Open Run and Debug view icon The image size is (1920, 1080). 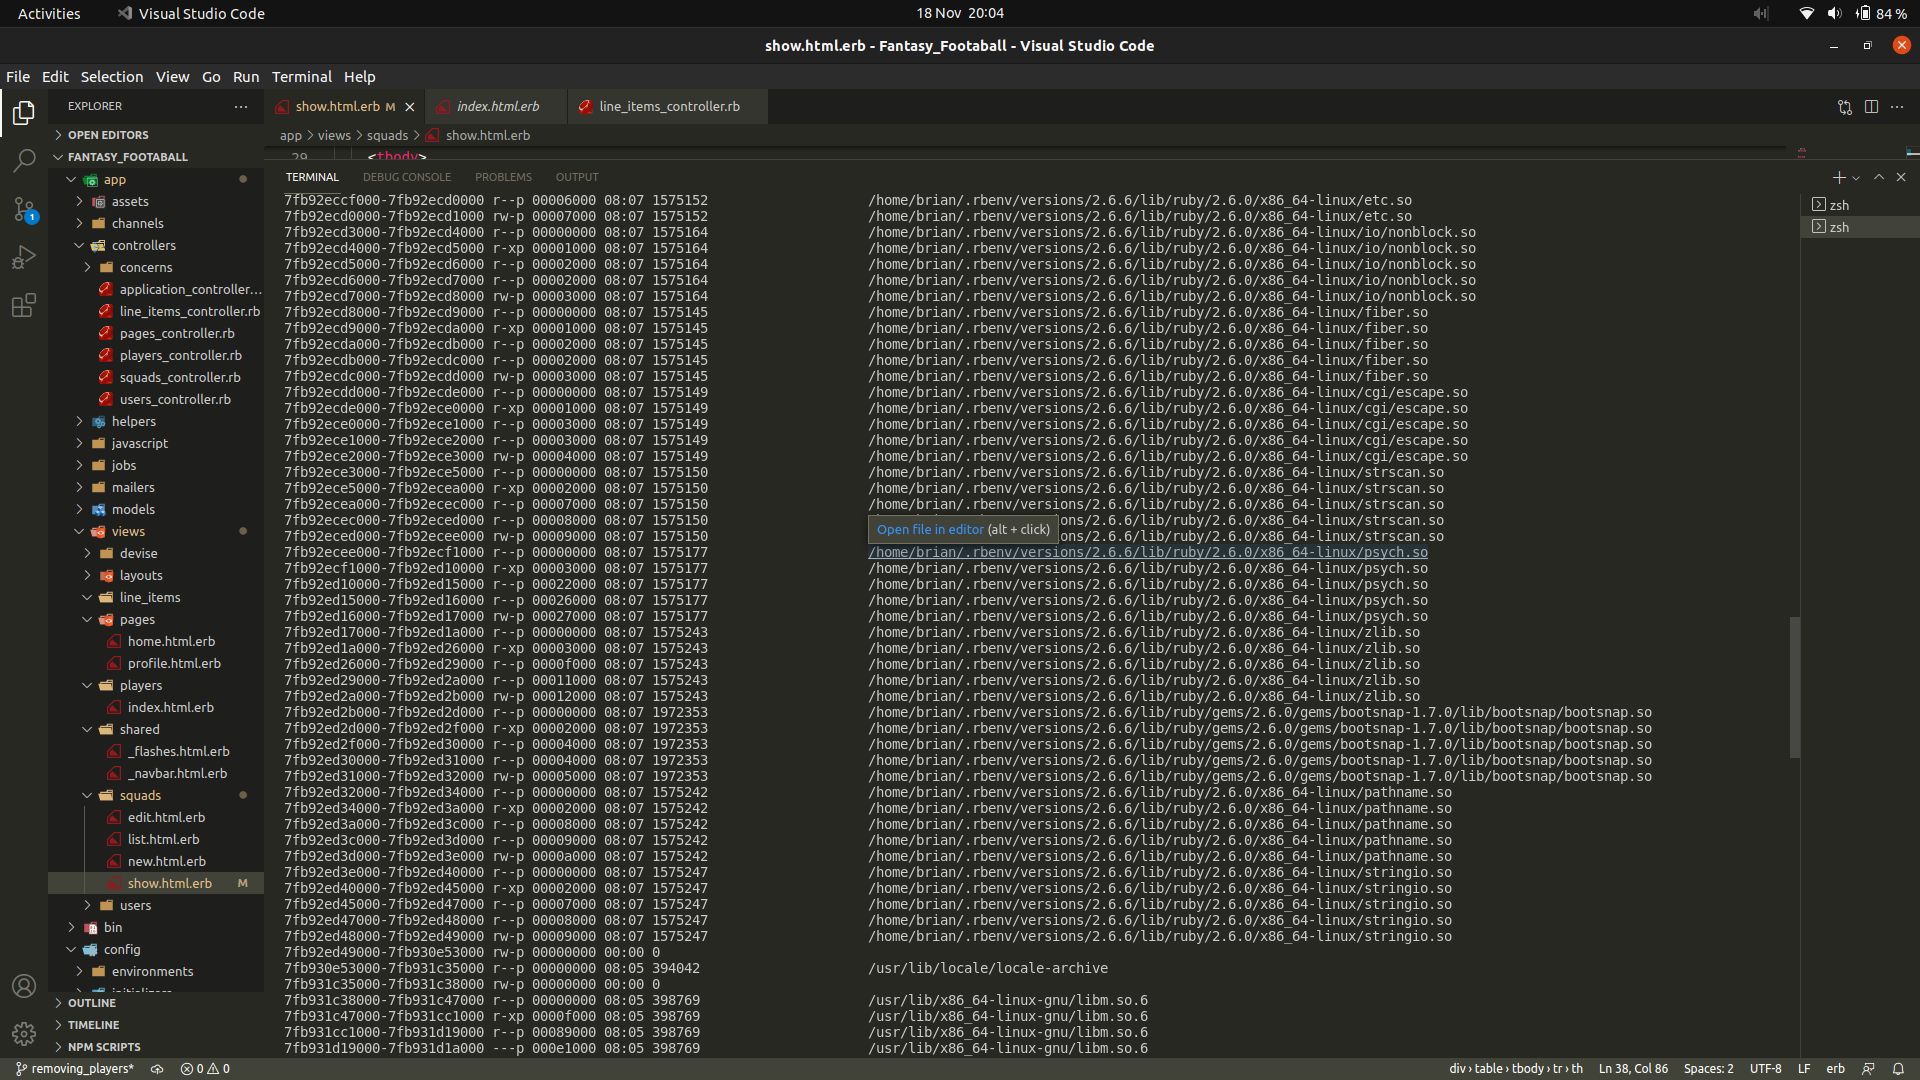click(x=24, y=257)
